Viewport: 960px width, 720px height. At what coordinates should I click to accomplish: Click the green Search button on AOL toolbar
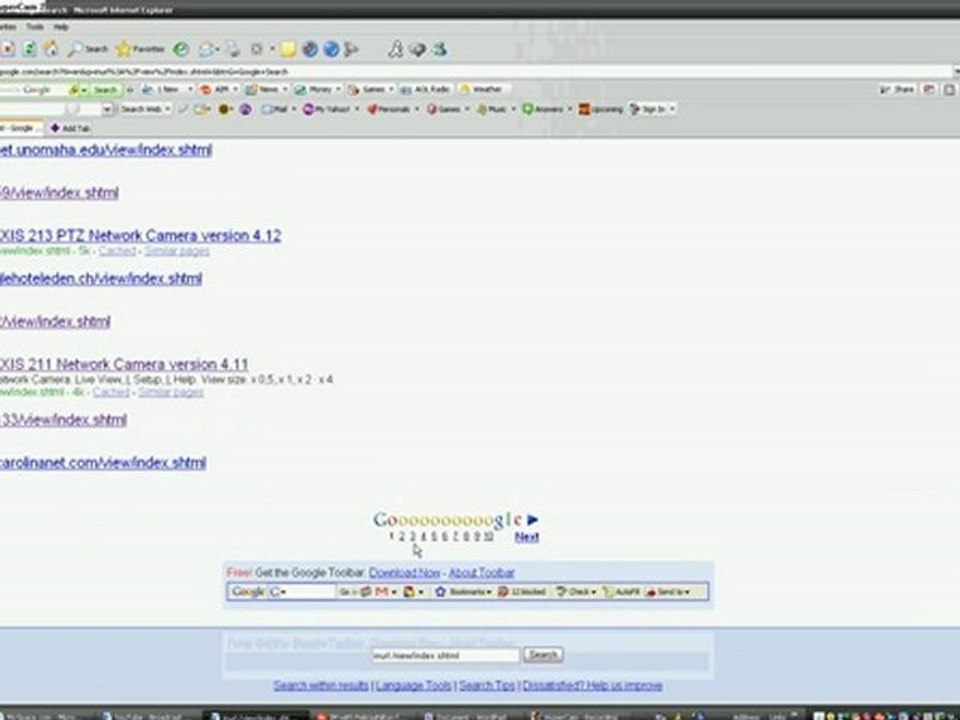[x=105, y=89]
